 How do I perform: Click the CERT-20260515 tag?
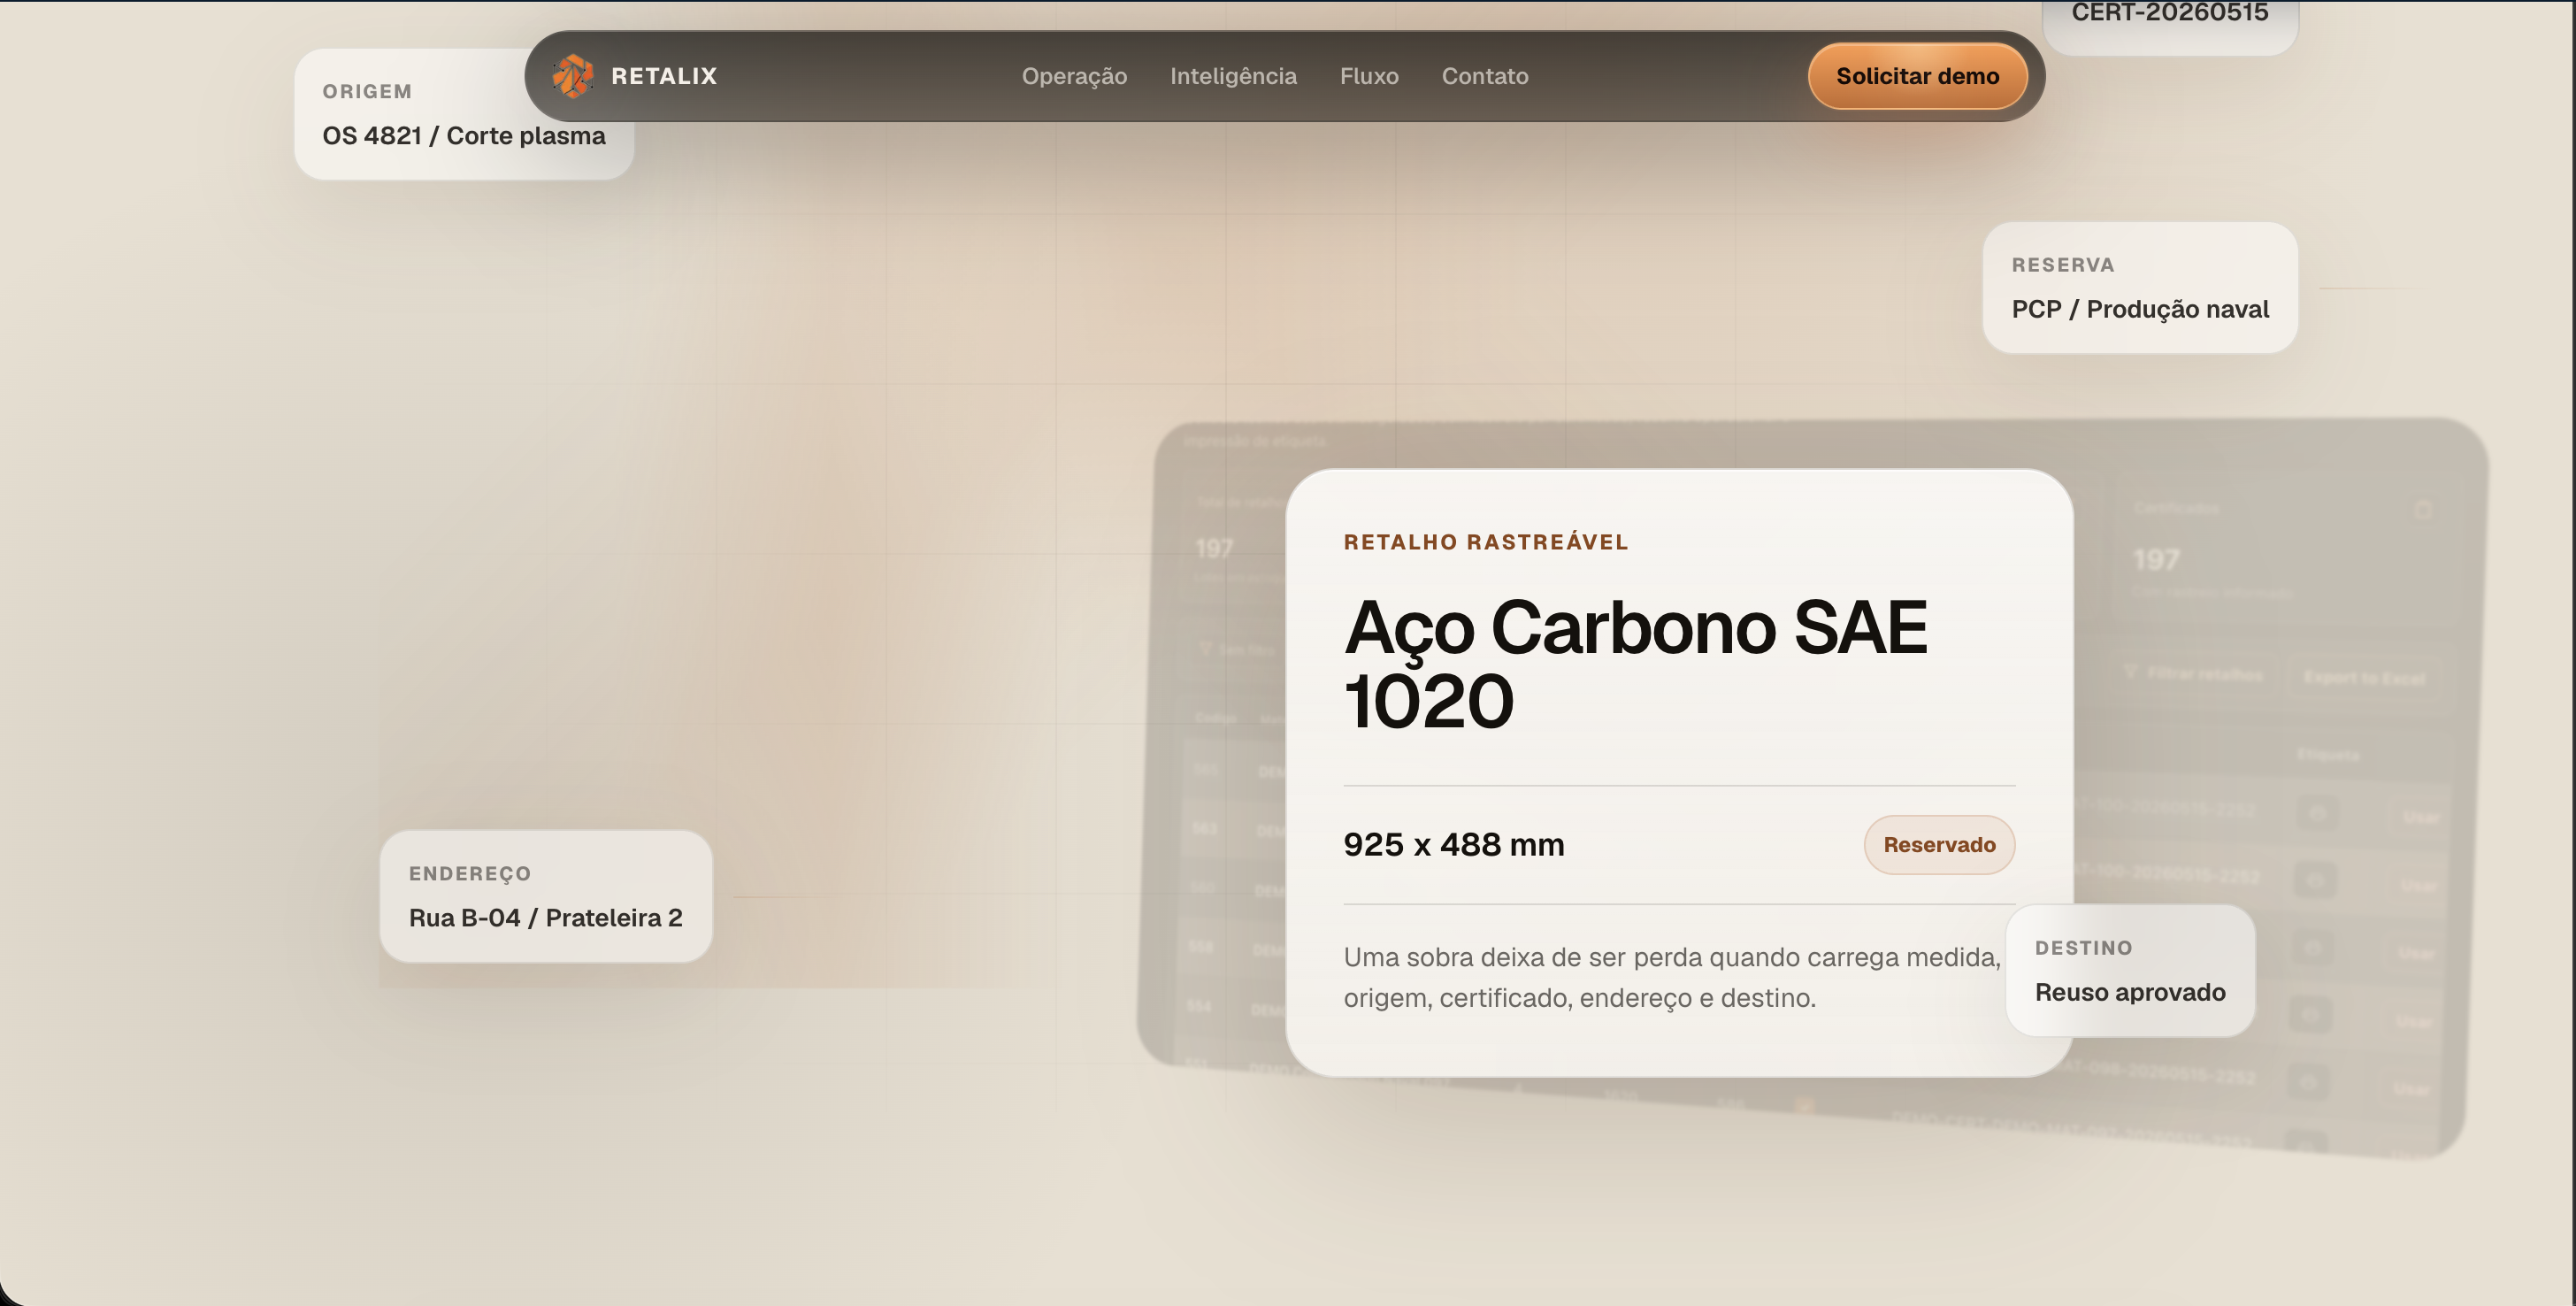[2169, 12]
